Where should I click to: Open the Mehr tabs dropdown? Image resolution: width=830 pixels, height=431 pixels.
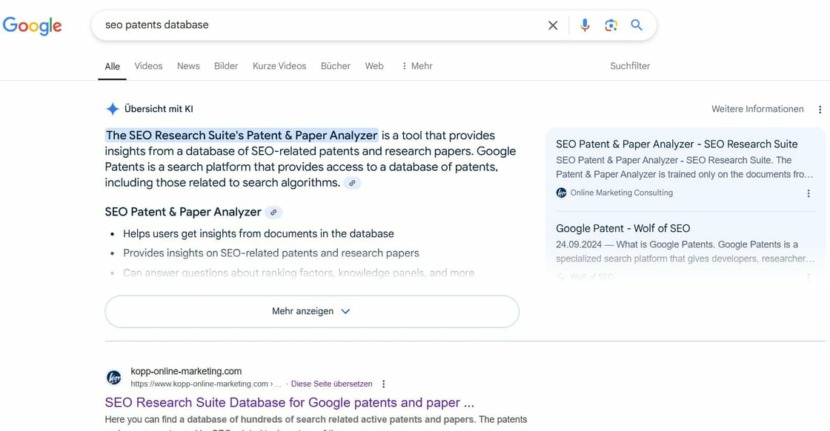coord(417,66)
